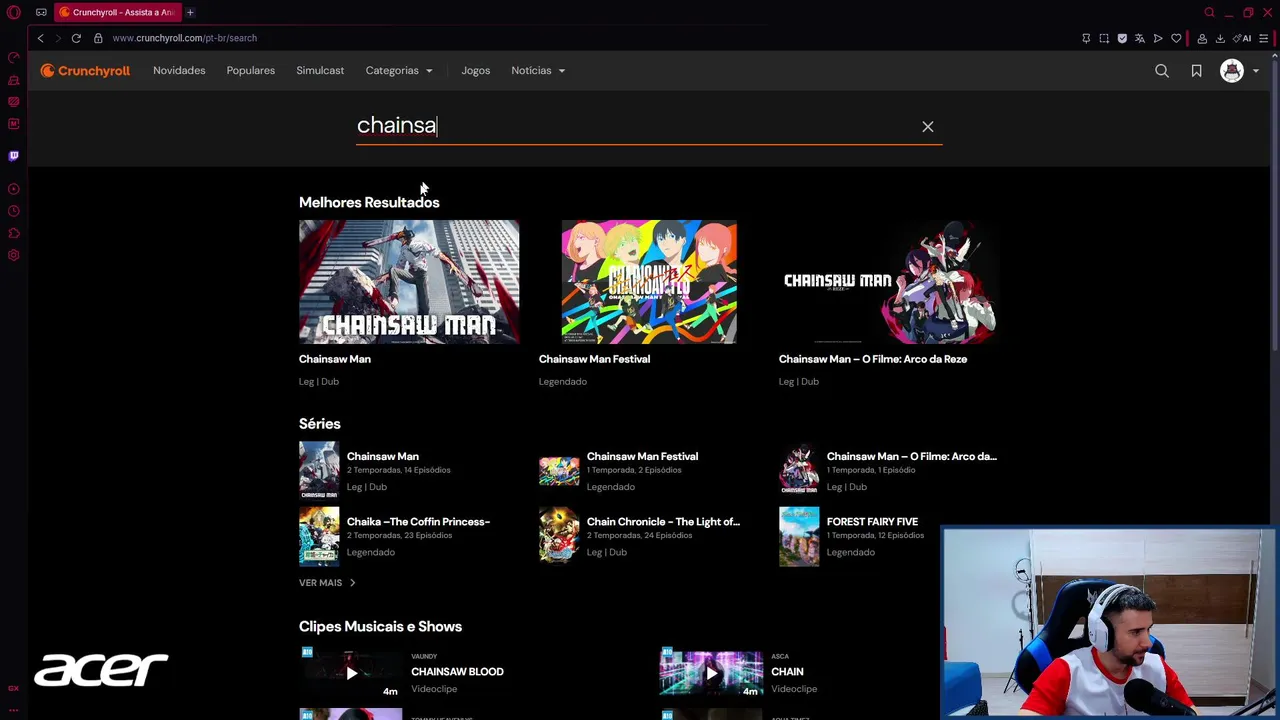Screen dimensions: 1280x720
Task: Reload the Crunchyroll page
Action: [x=76, y=38]
